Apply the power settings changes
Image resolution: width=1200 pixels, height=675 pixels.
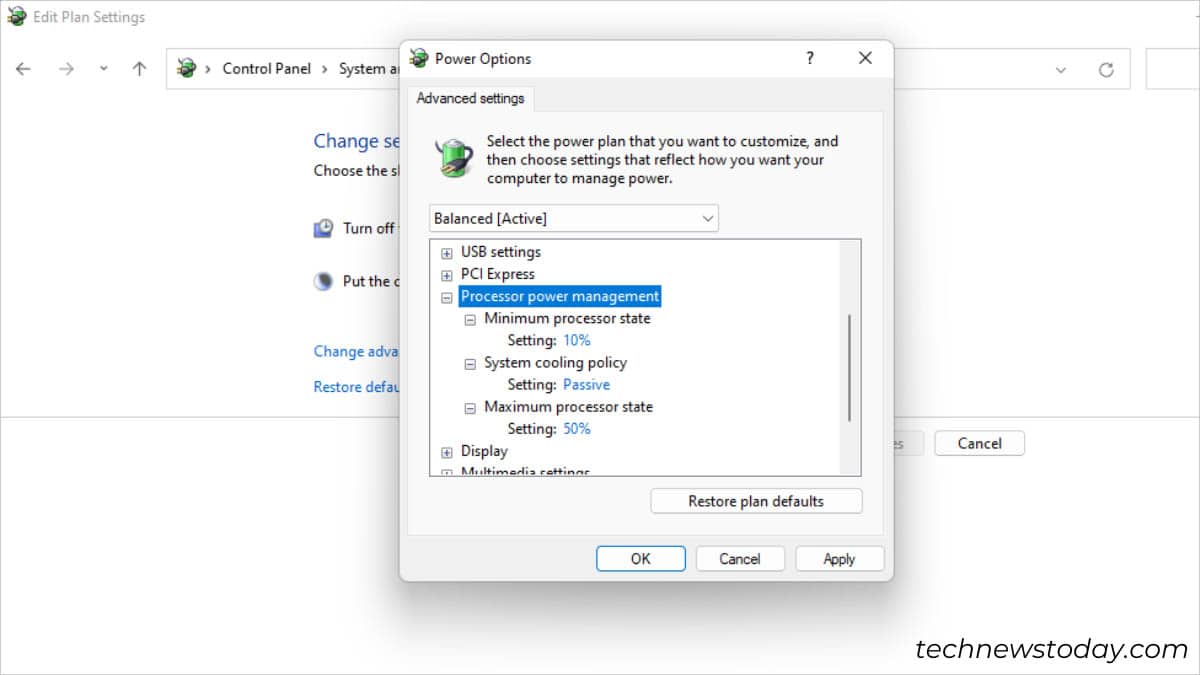click(839, 558)
